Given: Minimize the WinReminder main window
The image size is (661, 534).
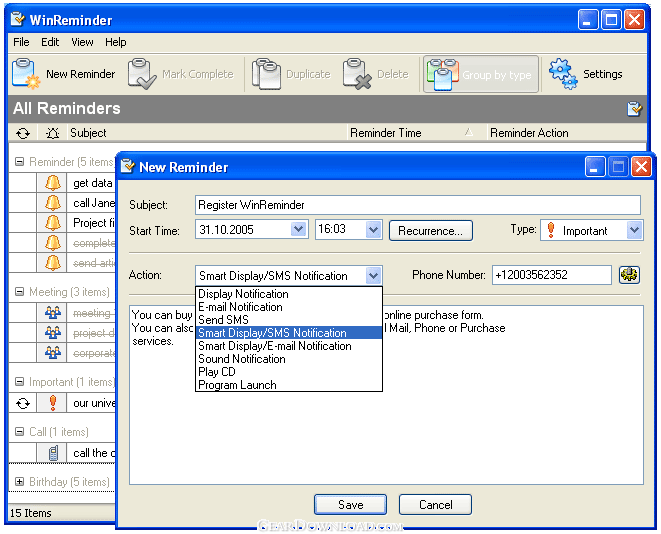Looking at the screenshot, I should click(588, 20).
